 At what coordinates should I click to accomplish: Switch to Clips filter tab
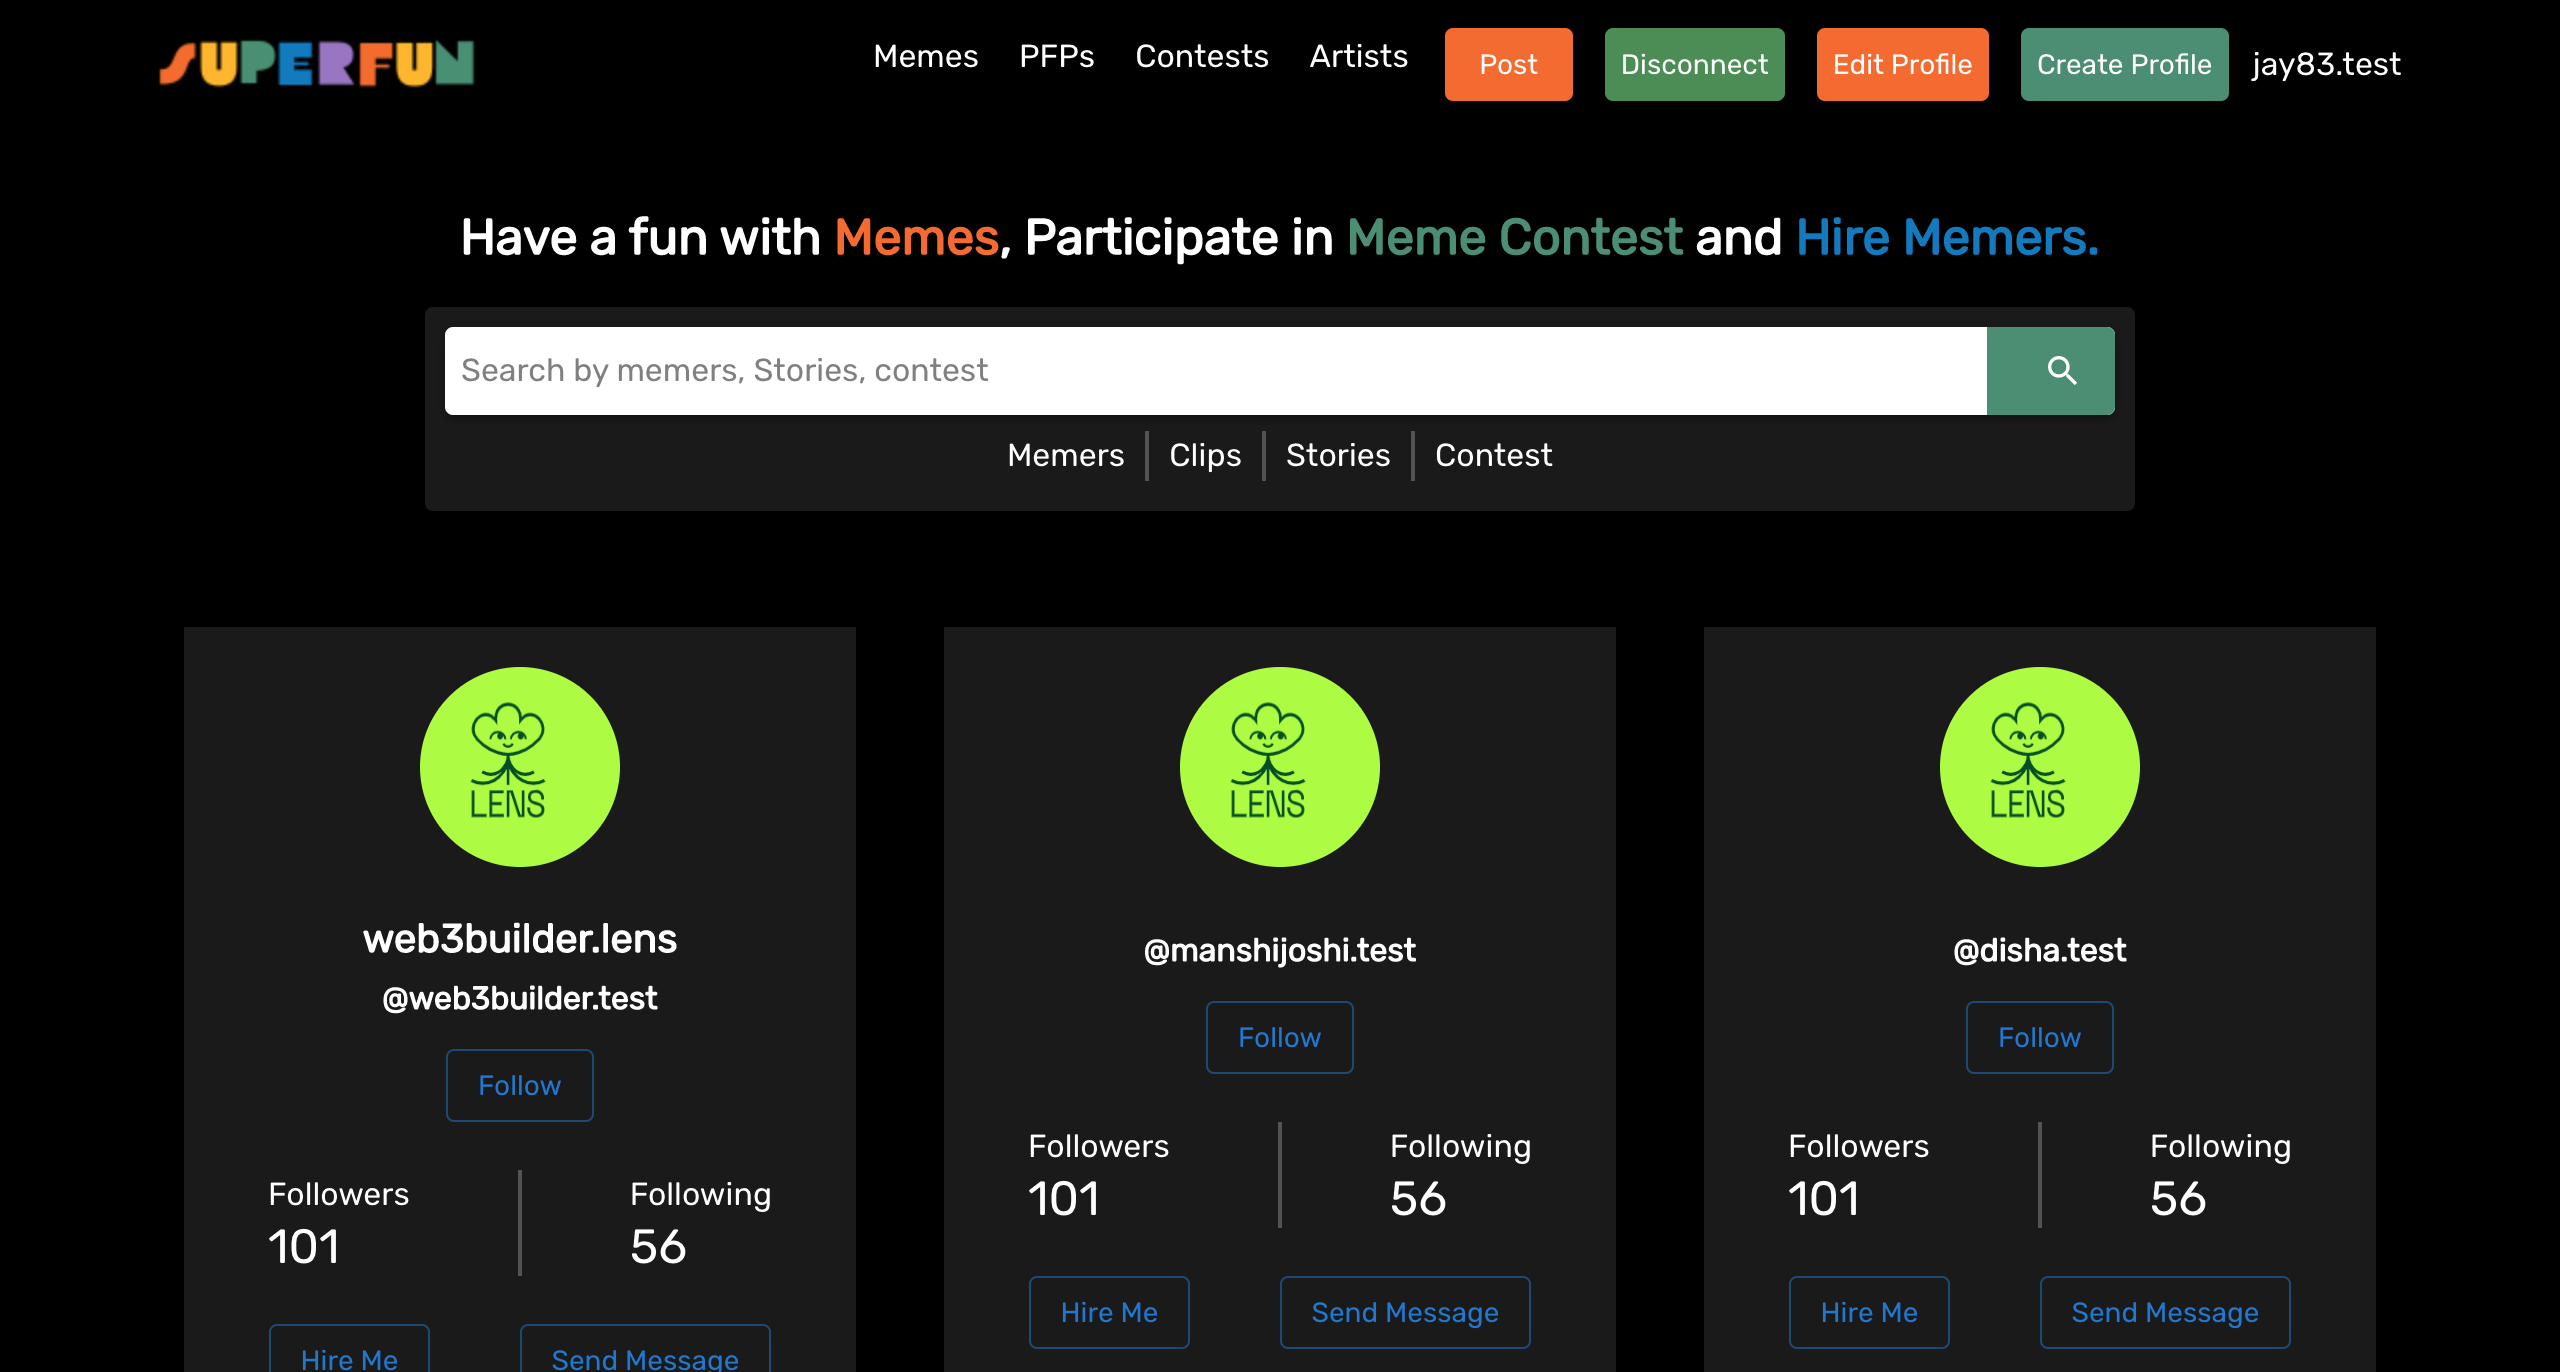pos(1205,456)
